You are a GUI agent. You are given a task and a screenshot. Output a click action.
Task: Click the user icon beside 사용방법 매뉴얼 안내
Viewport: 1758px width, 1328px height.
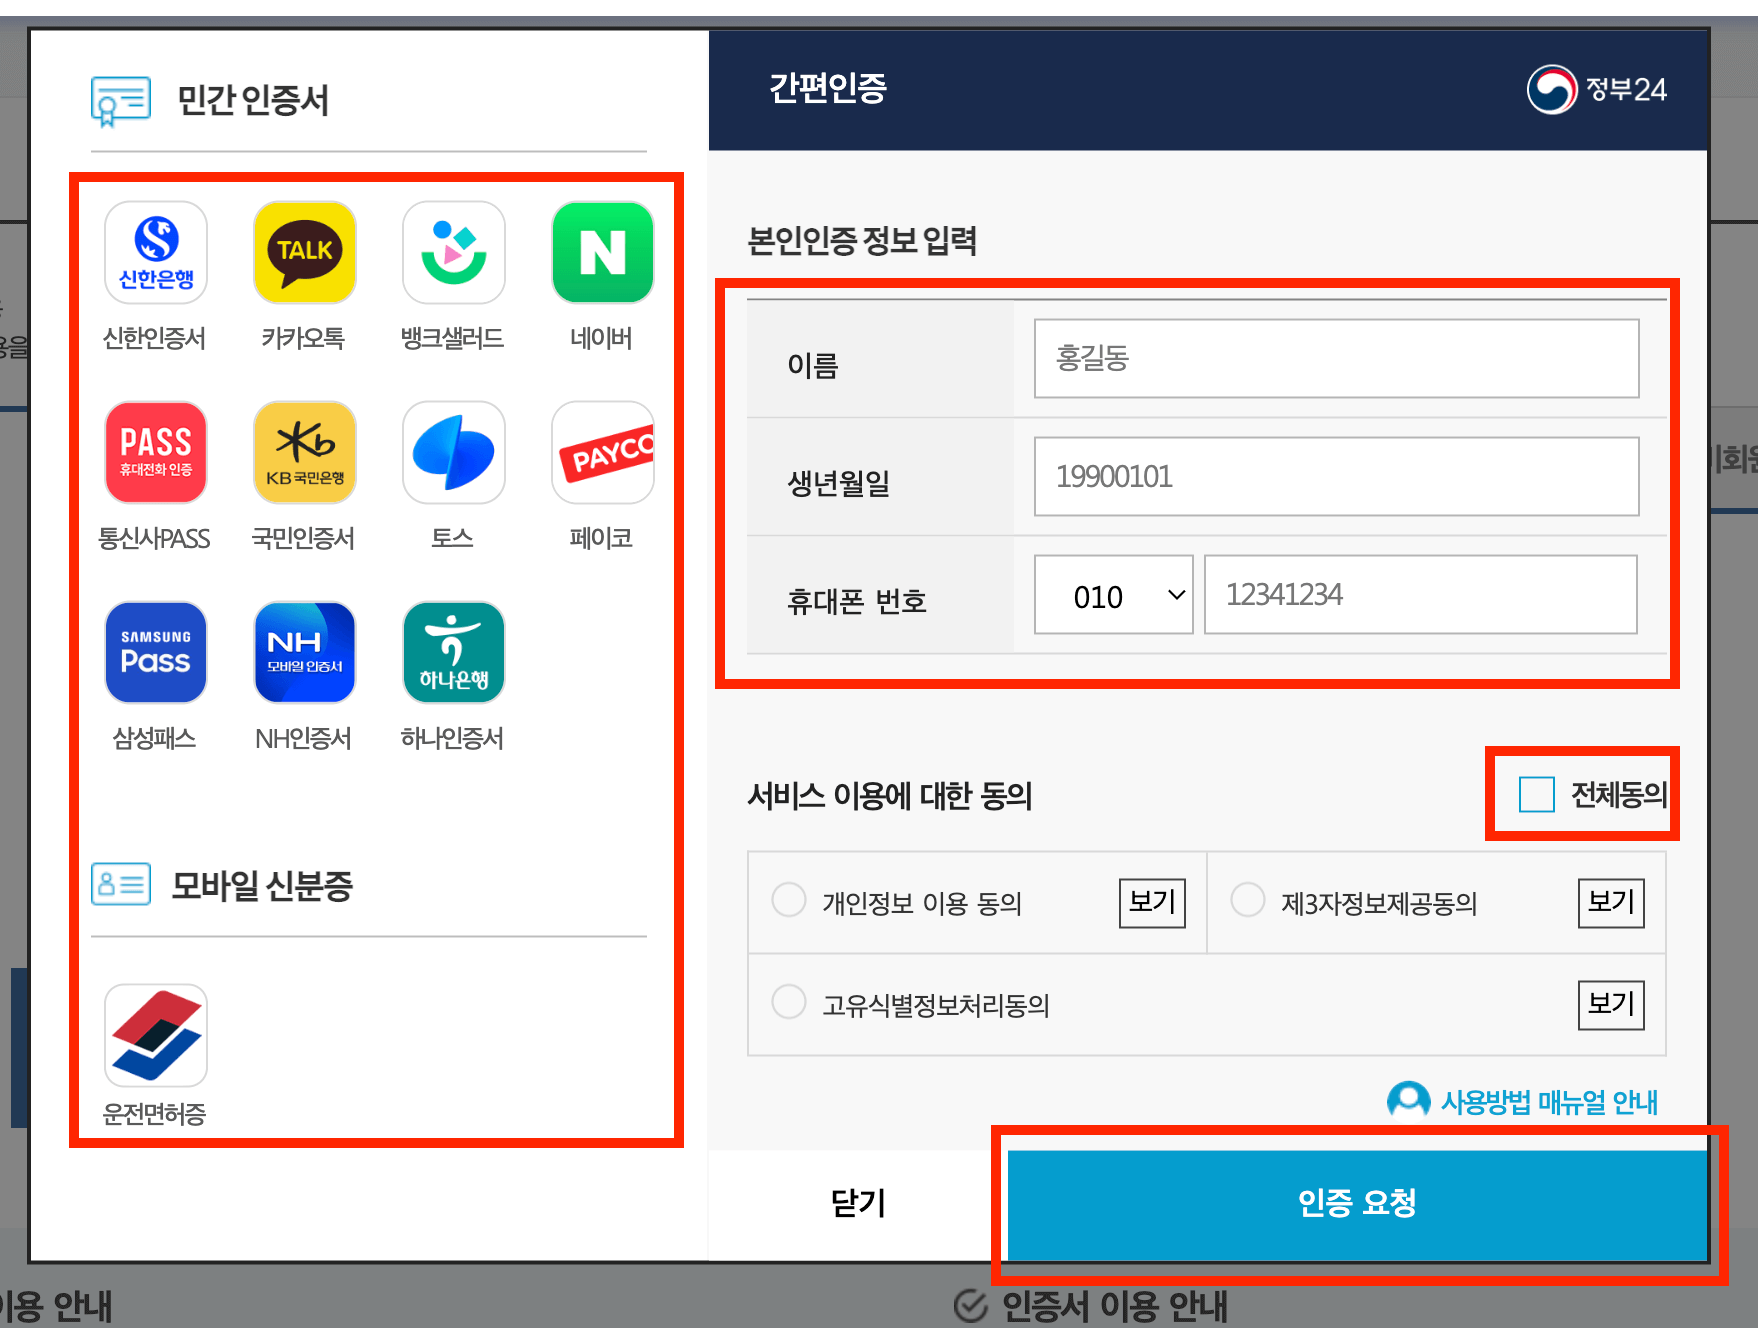[x=1408, y=1100]
